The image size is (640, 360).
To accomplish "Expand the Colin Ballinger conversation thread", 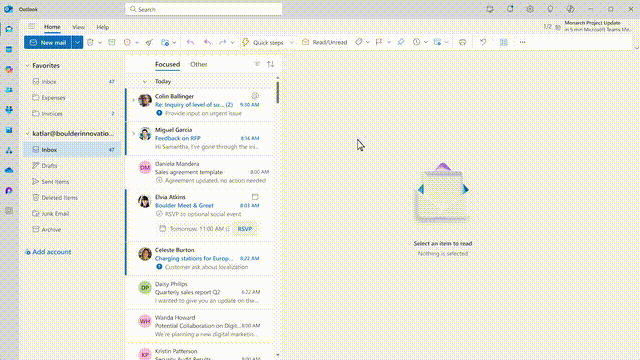I will (133, 100).
